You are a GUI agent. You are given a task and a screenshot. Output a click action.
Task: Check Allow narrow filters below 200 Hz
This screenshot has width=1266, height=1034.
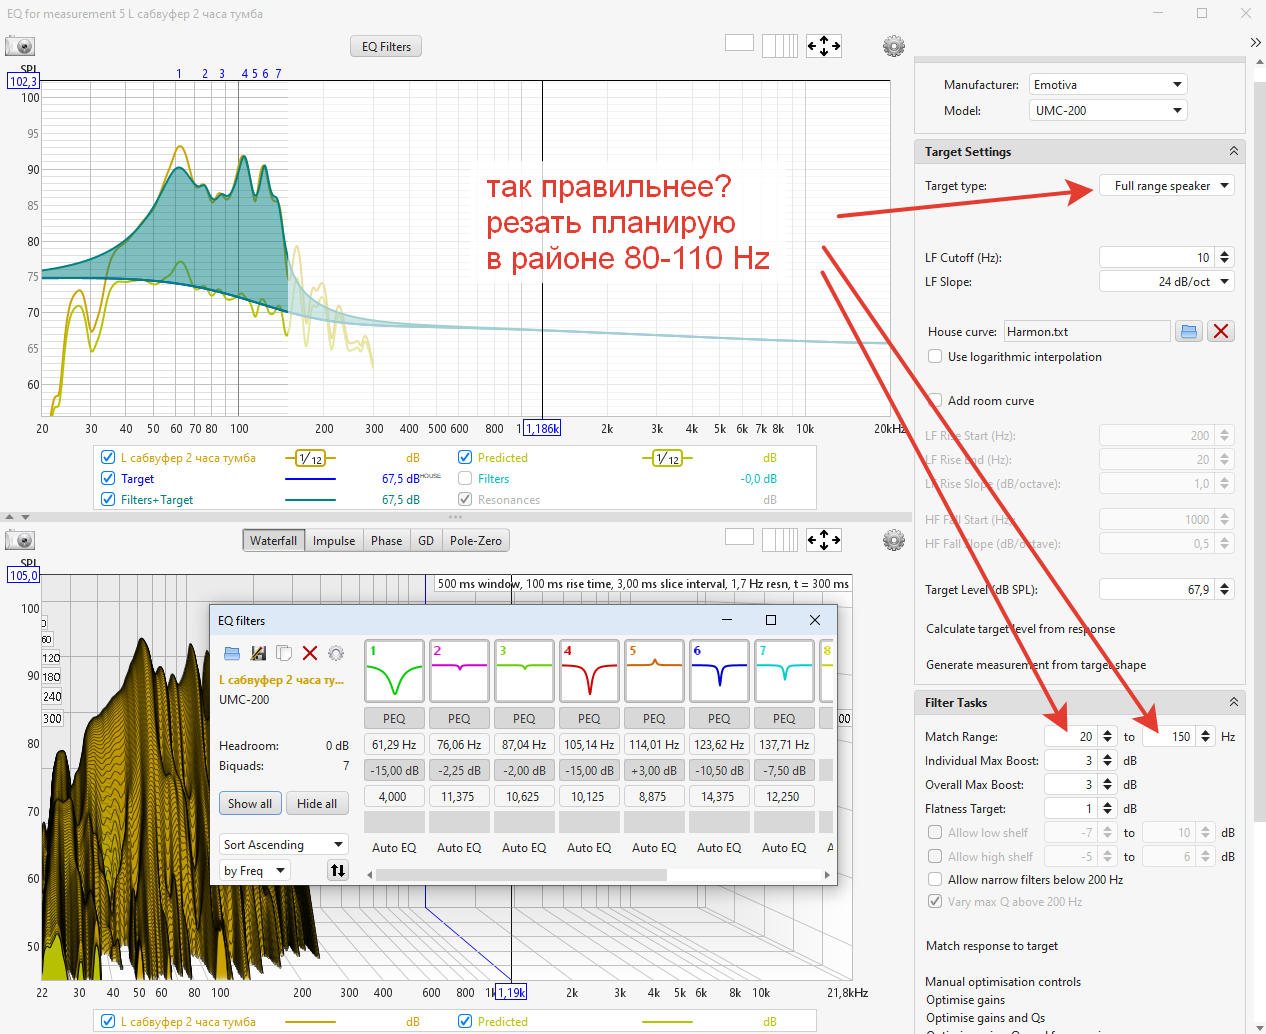(935, 880)
